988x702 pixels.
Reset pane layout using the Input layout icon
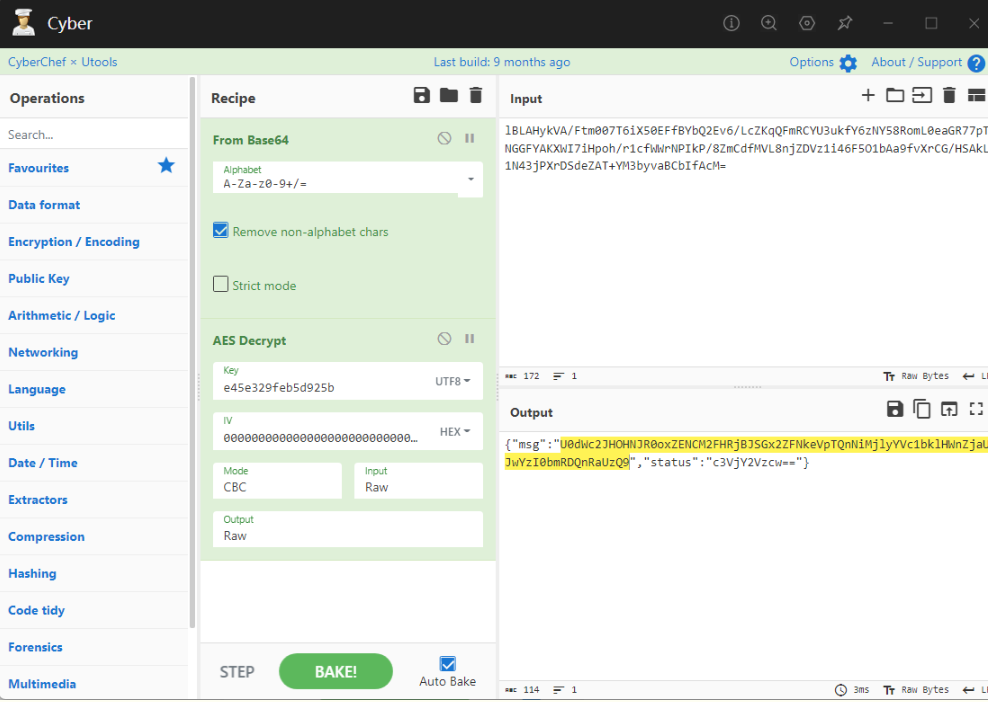tap(977, 95)
